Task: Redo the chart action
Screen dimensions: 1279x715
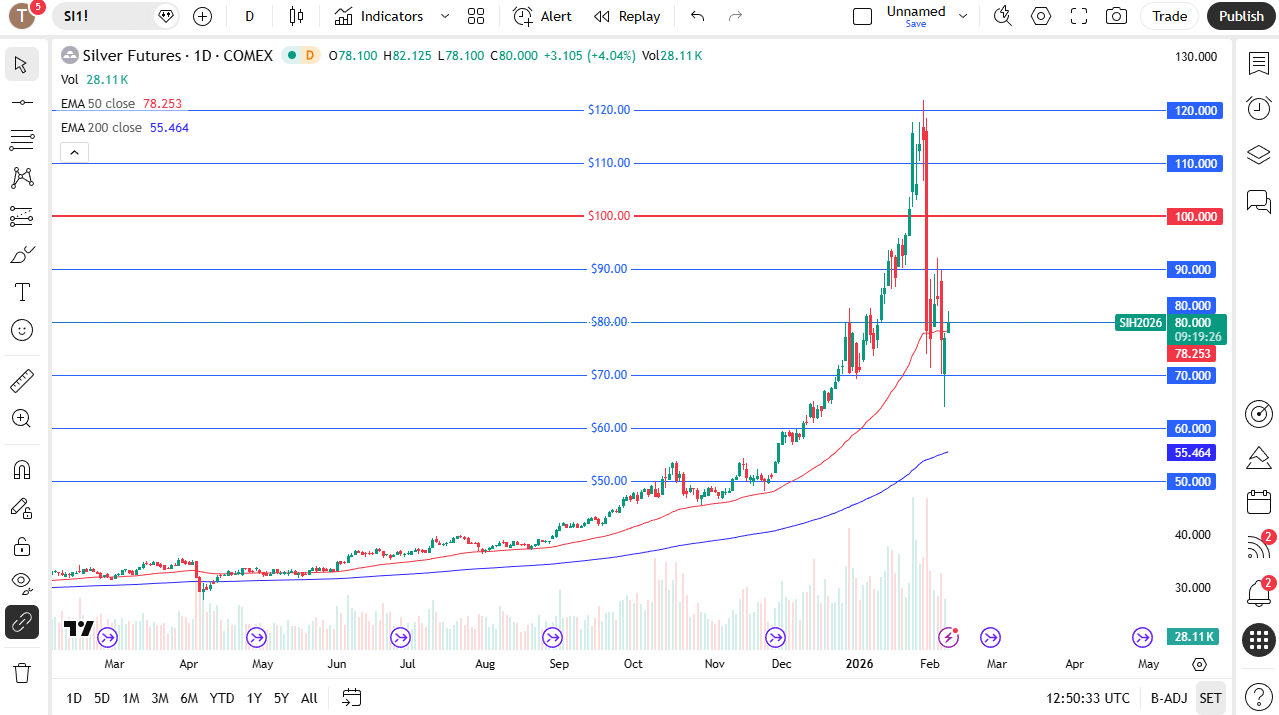Action: 736,16
